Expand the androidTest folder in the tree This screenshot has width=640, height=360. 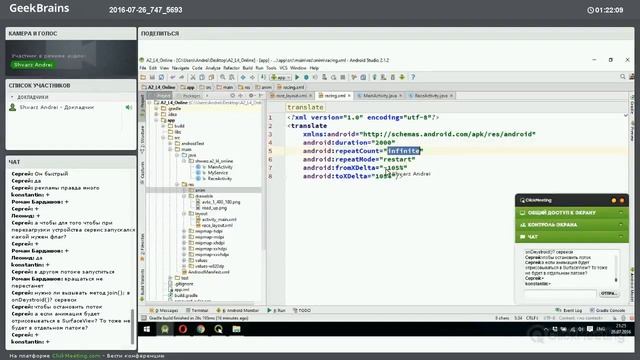pyautogui.click(x=171, y=144)
